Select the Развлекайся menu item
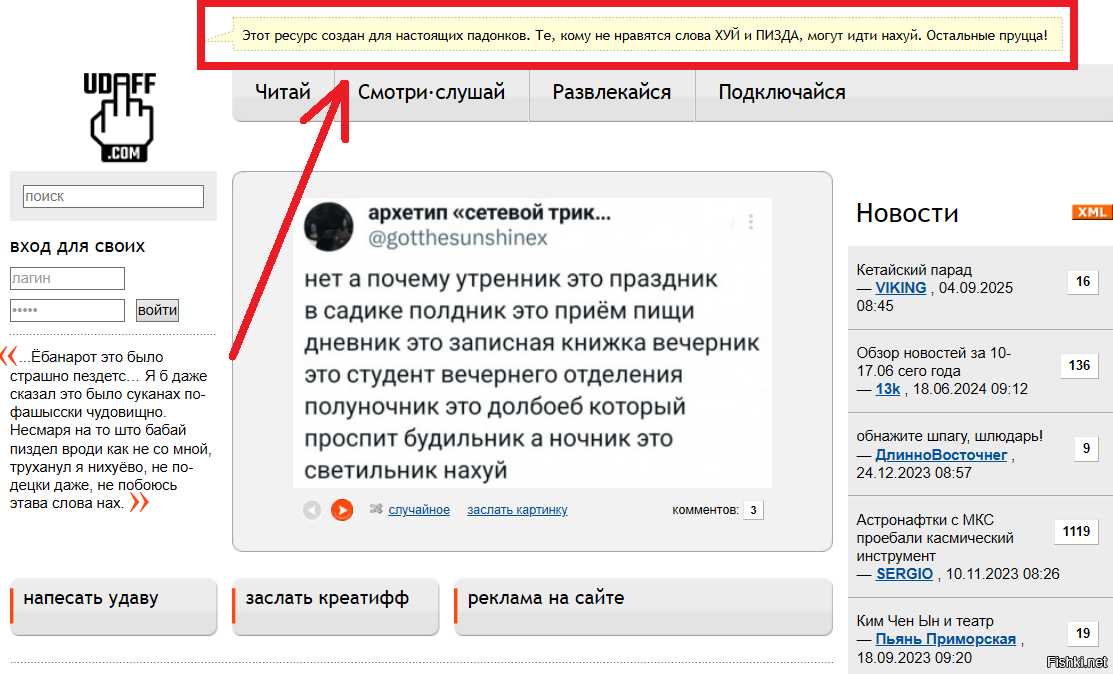Screen dimensions: 1113x674 coord(612,93)
